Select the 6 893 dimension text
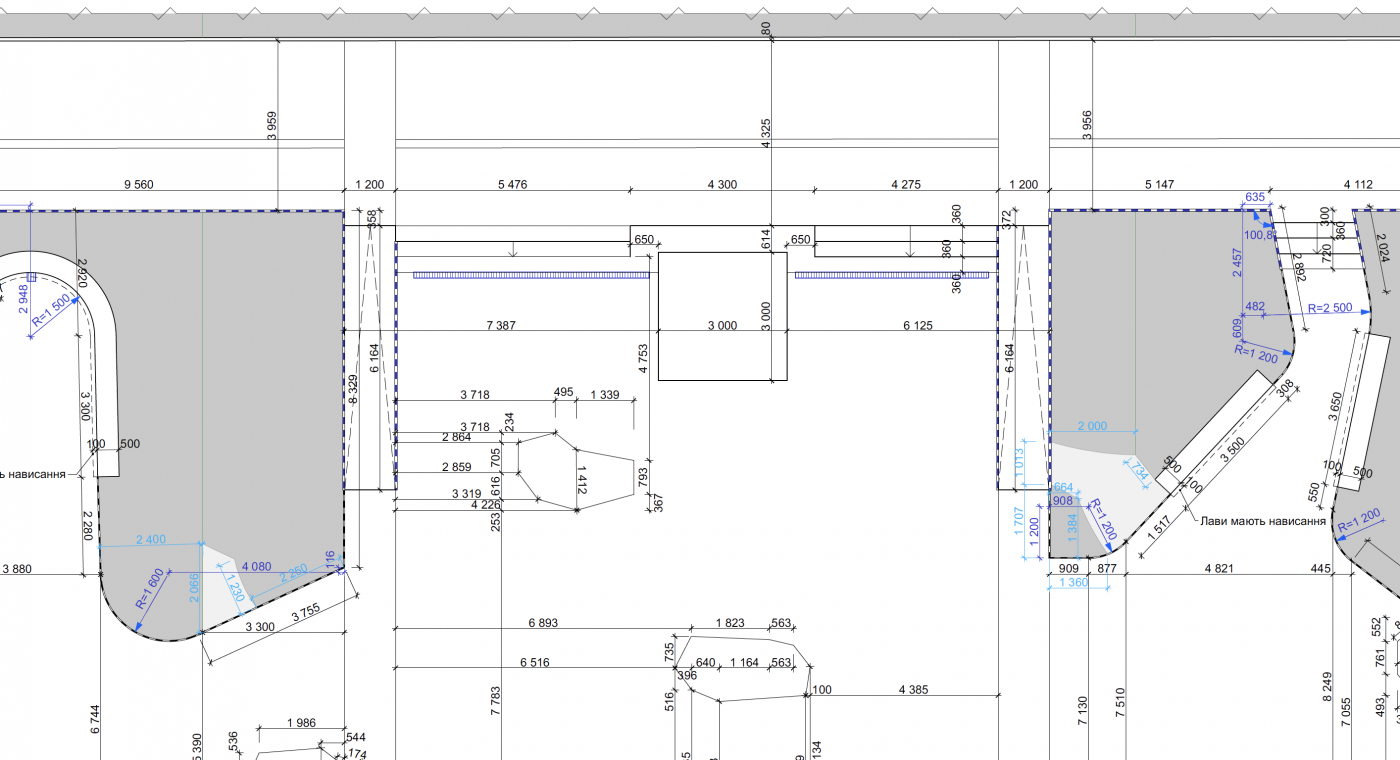Viewport: 1400px width, 760px height. coord(543,623)
